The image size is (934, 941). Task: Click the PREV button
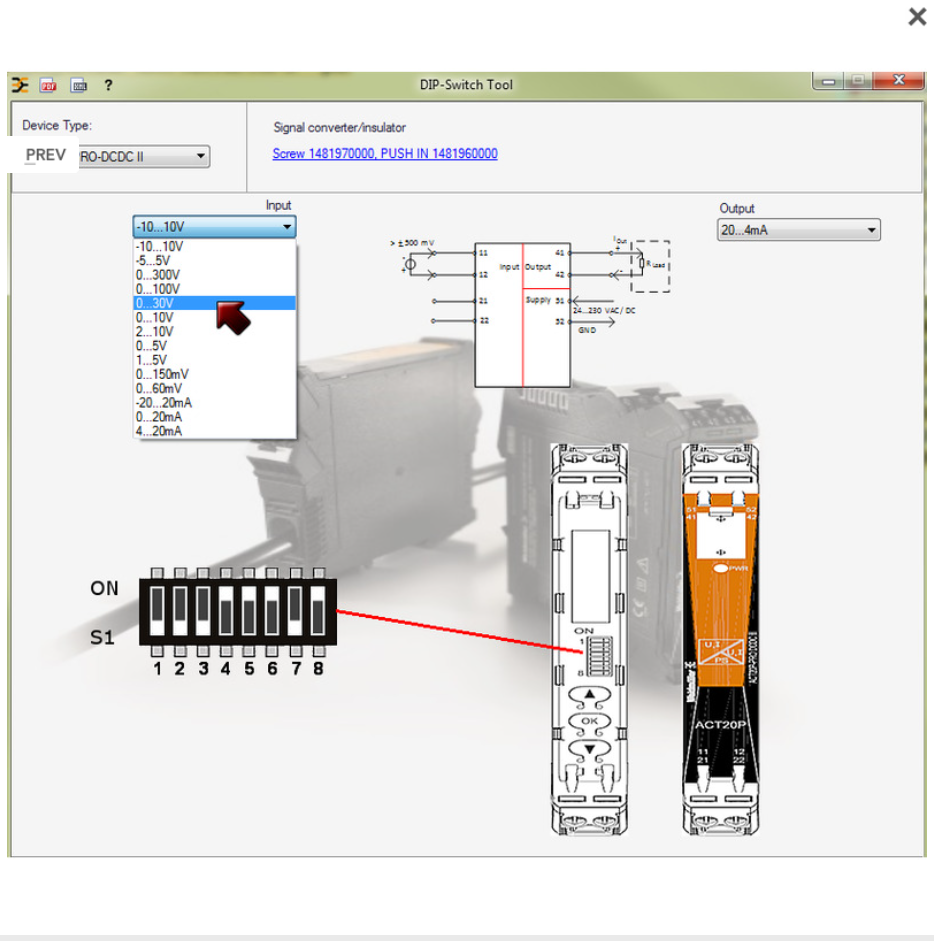(45, 155)
